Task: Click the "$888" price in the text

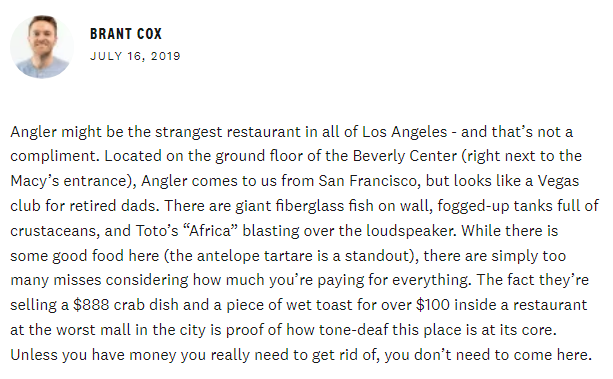Action: 91,305
